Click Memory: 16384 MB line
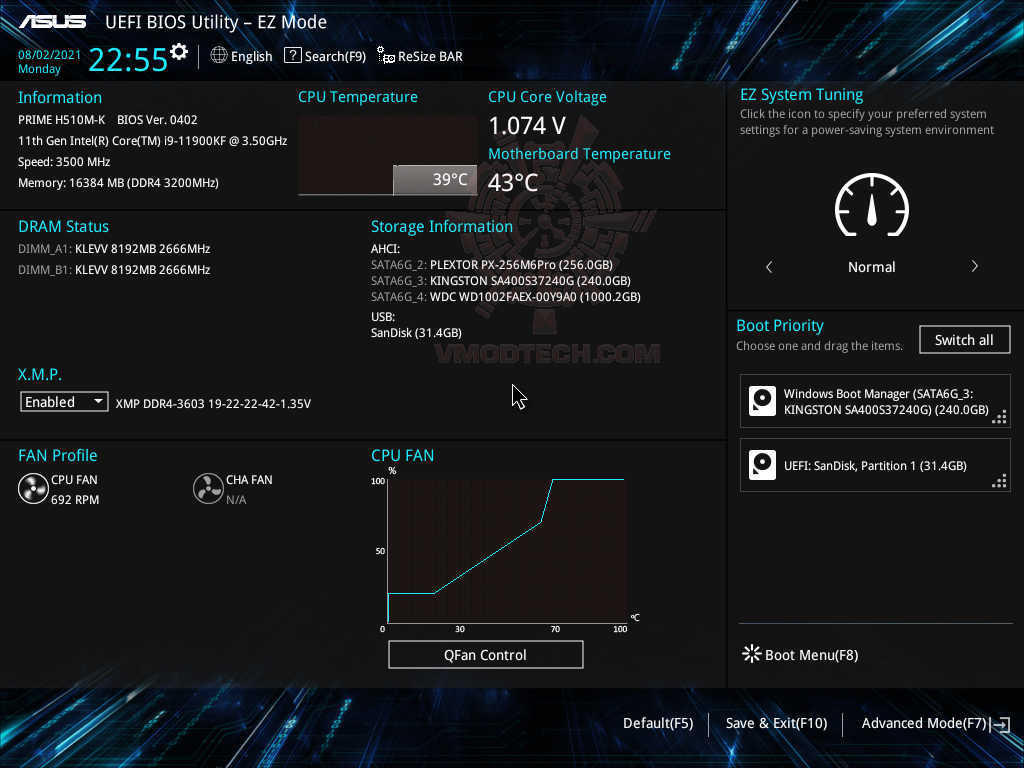1024x768 pixels. click(x=118, y=182)
